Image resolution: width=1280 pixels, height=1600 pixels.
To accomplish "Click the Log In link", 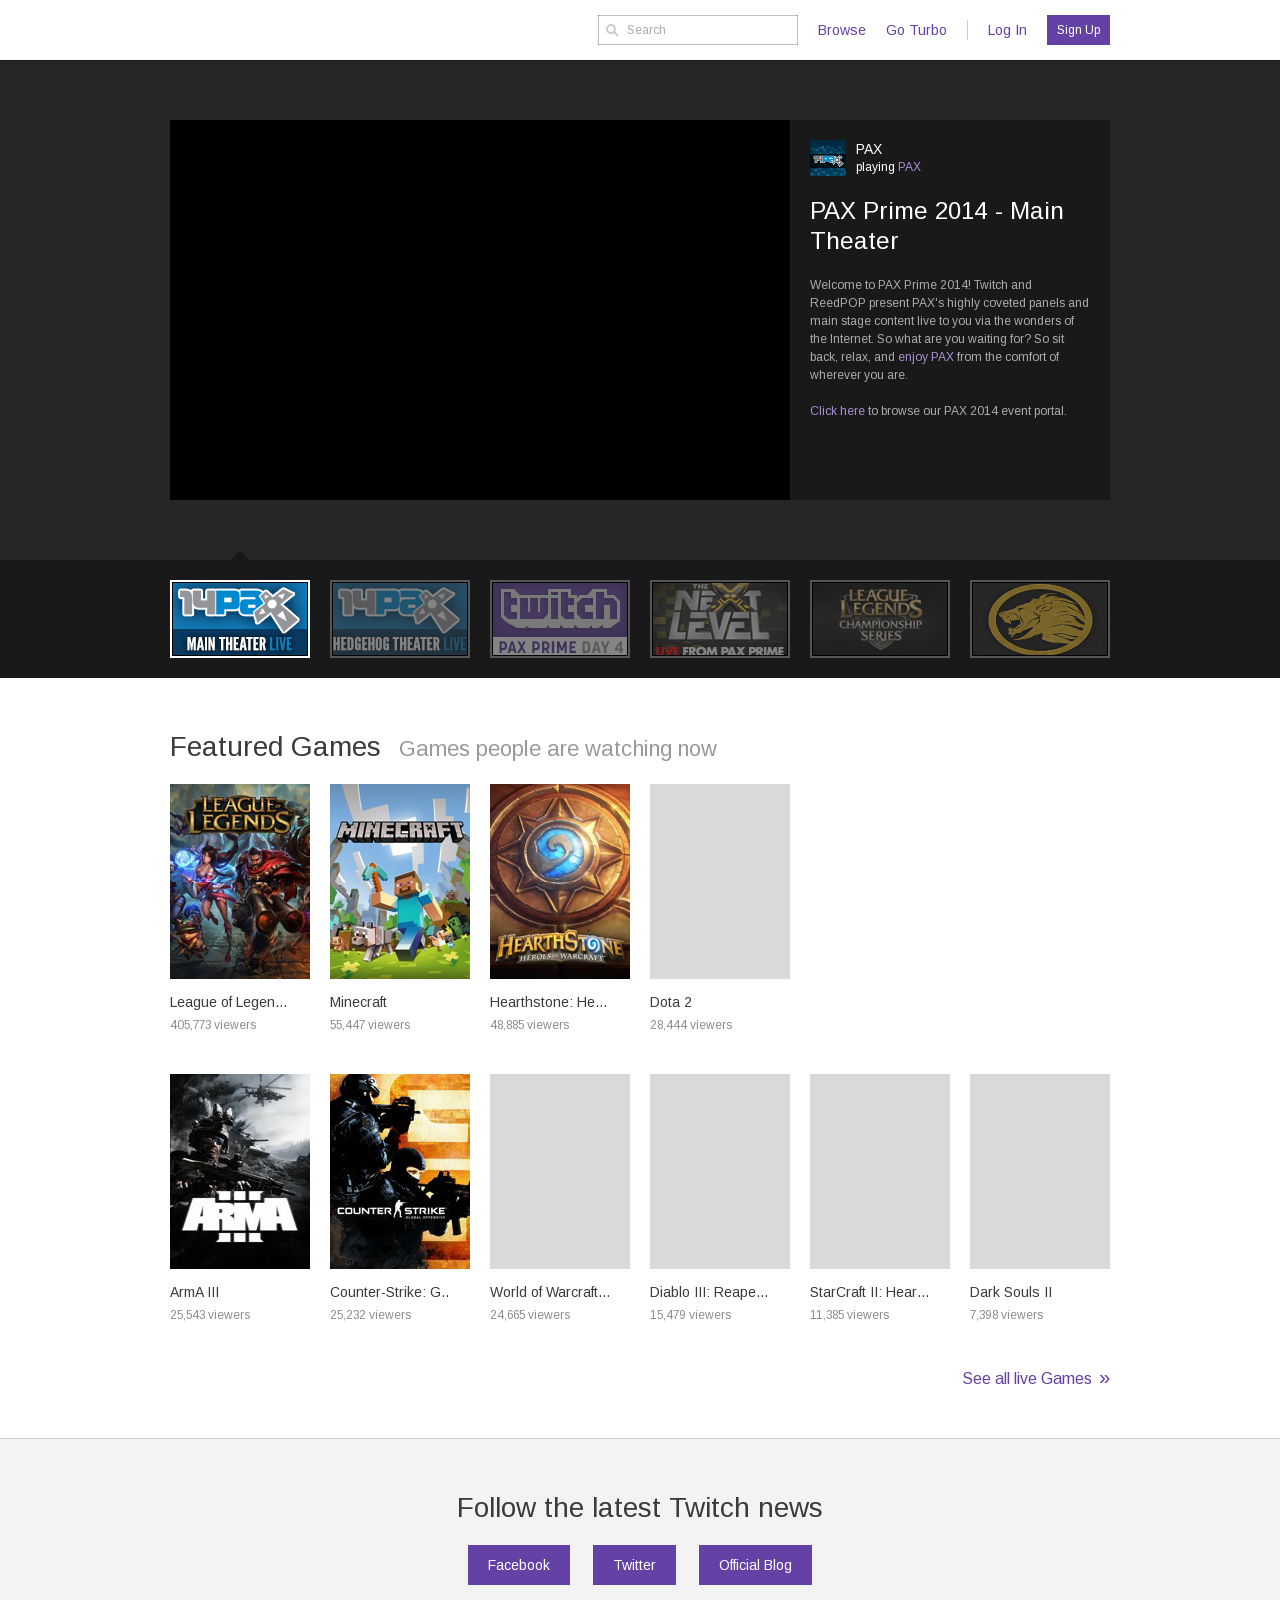I will [x=1007, y=30].
